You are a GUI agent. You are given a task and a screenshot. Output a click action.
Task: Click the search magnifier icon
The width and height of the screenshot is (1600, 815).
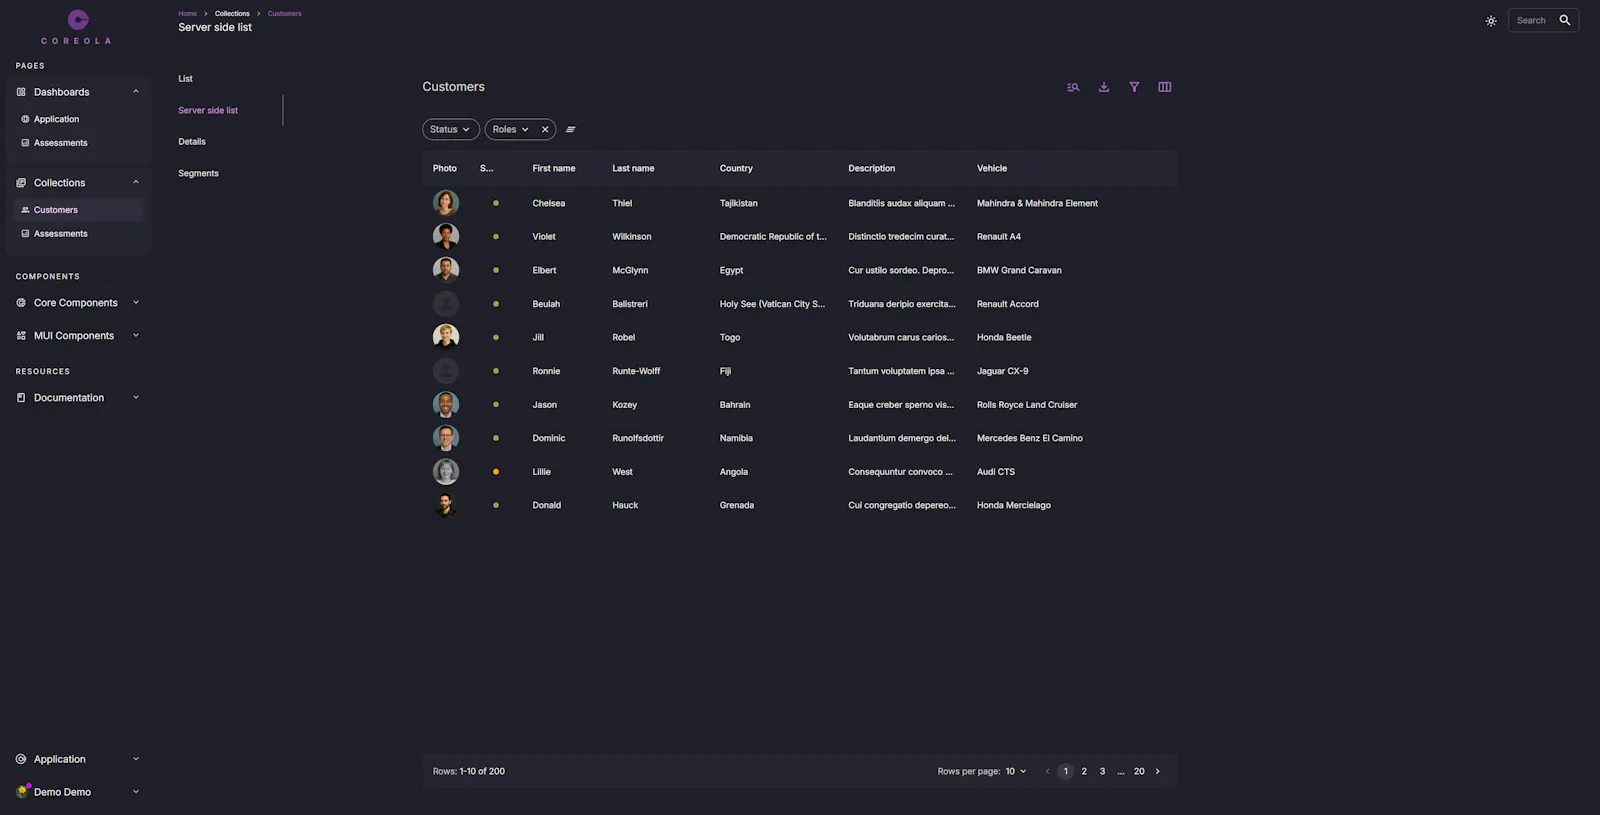[x=1565, y=20]
